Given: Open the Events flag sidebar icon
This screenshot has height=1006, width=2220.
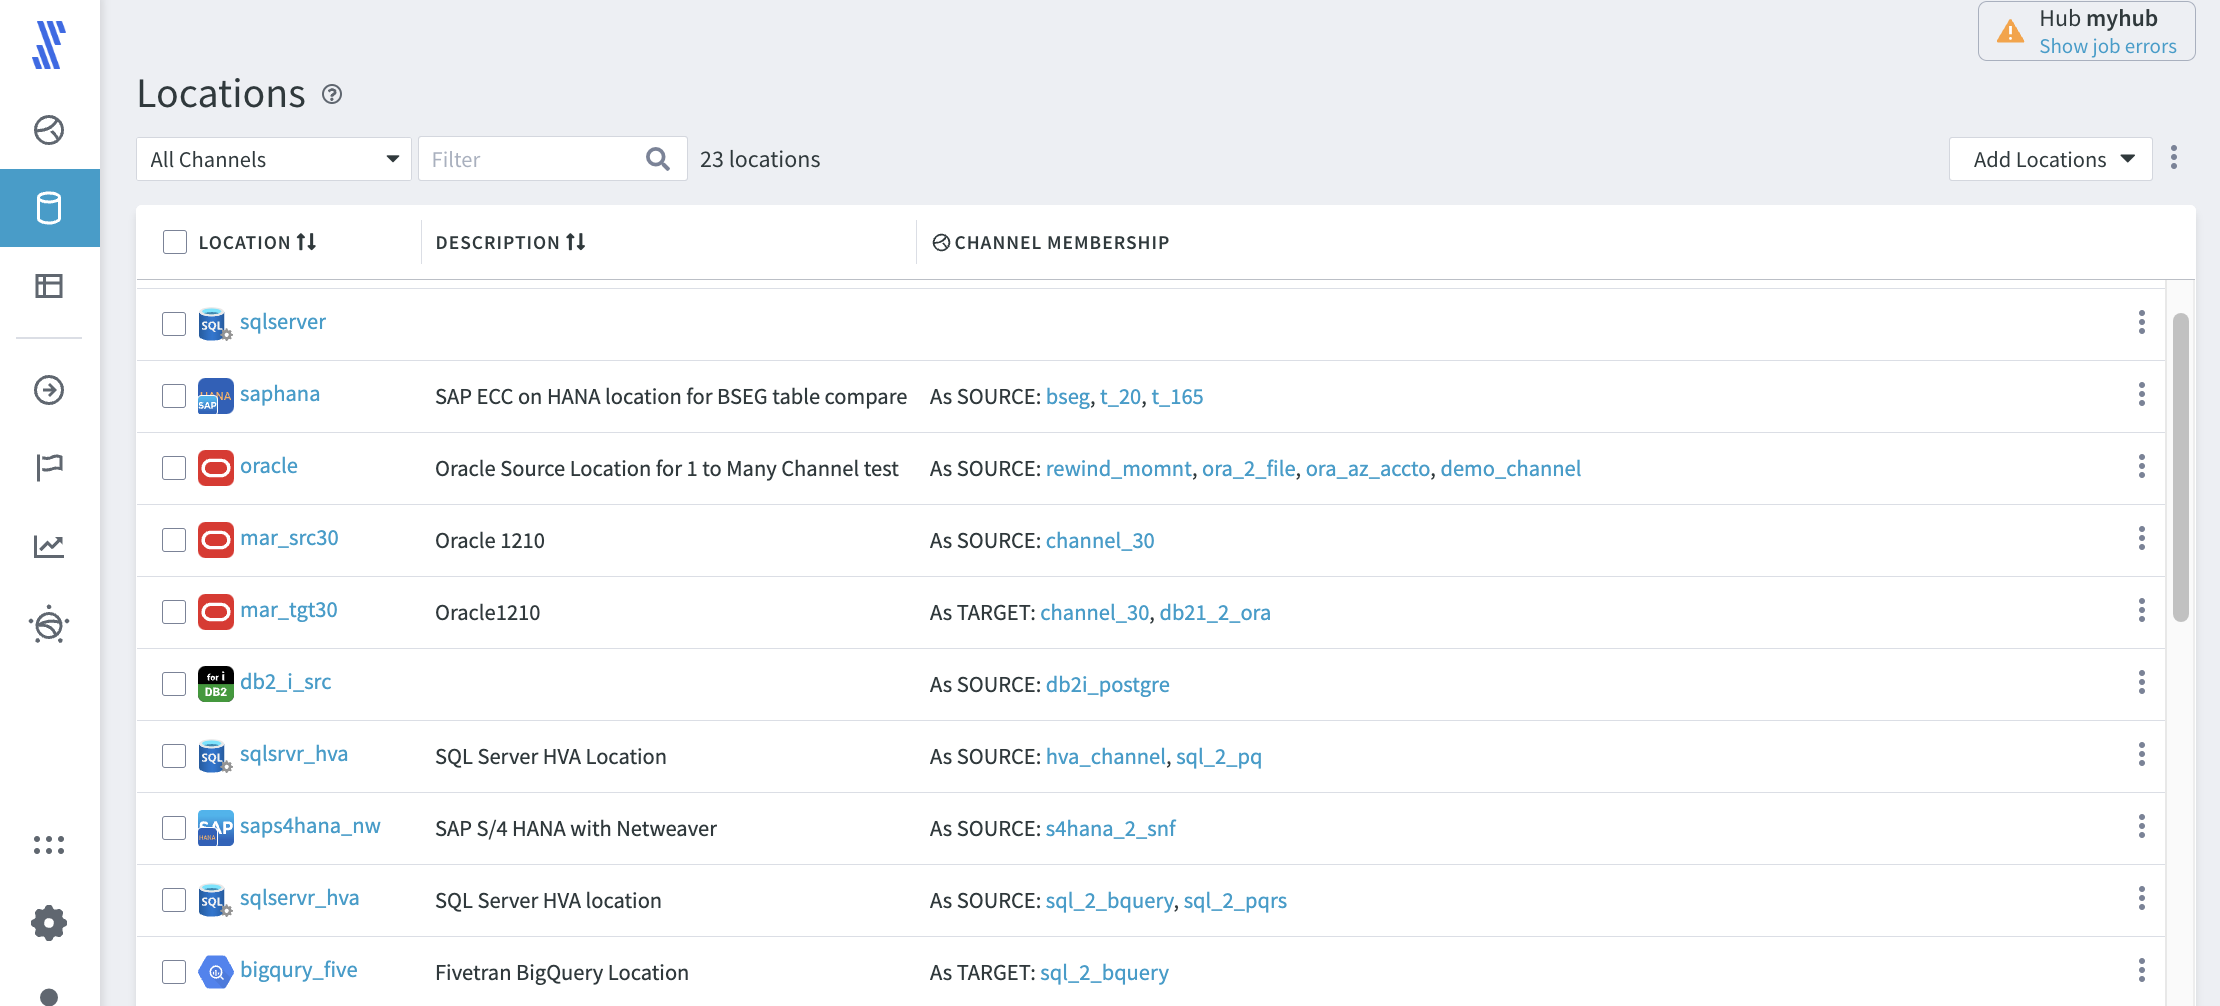Looking at the screenshot, I should [x=49, y=467].
